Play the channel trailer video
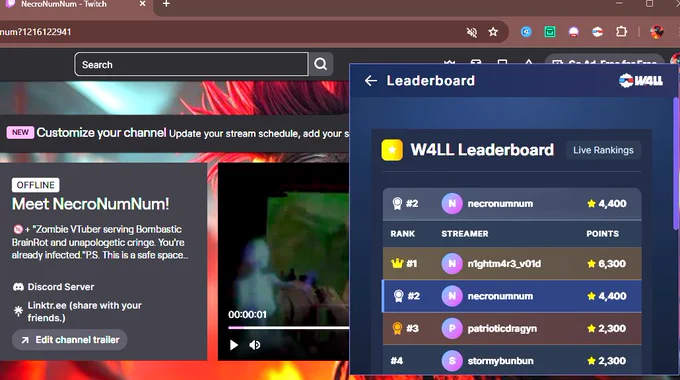 coord(234,345)
